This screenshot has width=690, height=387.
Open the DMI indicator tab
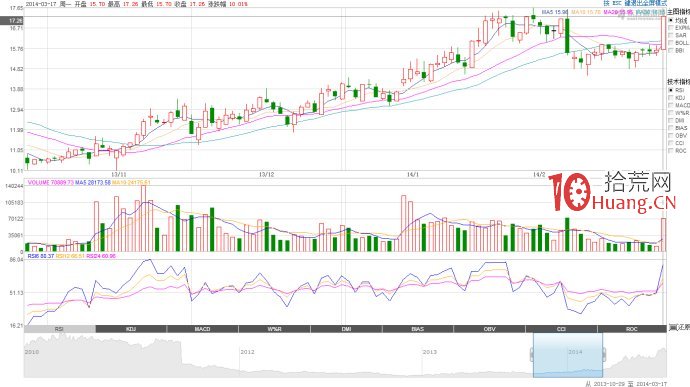[x=346, y=329]
